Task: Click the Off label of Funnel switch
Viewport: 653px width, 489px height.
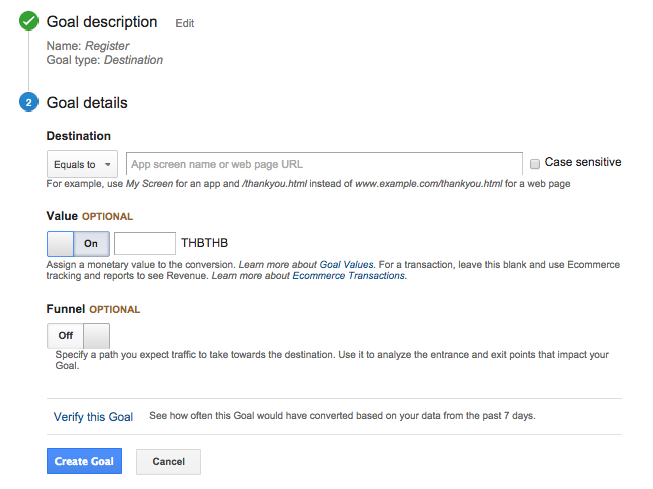Action: (65, 336)
